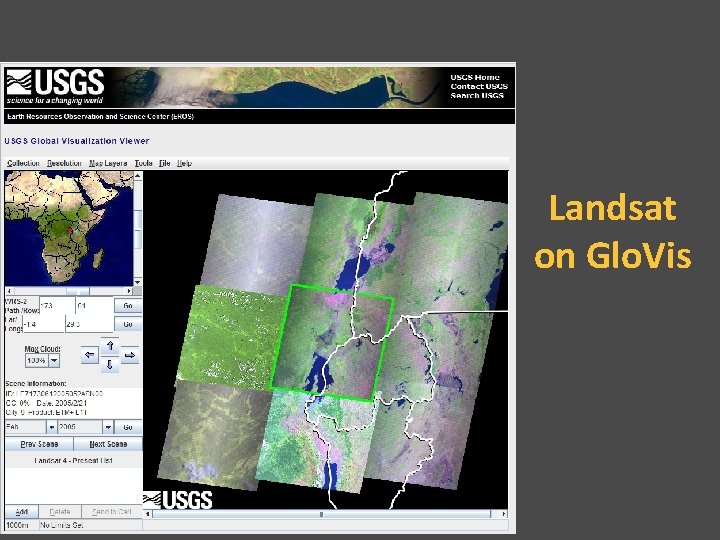Click the overview map scroll-right arrow
Viewport: 720px width, 540px height.
(x=129, y=291)
